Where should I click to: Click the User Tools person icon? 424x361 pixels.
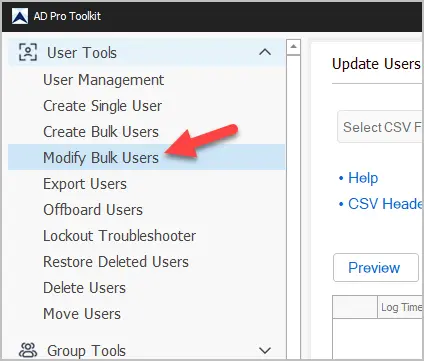(x=28, y=52)
